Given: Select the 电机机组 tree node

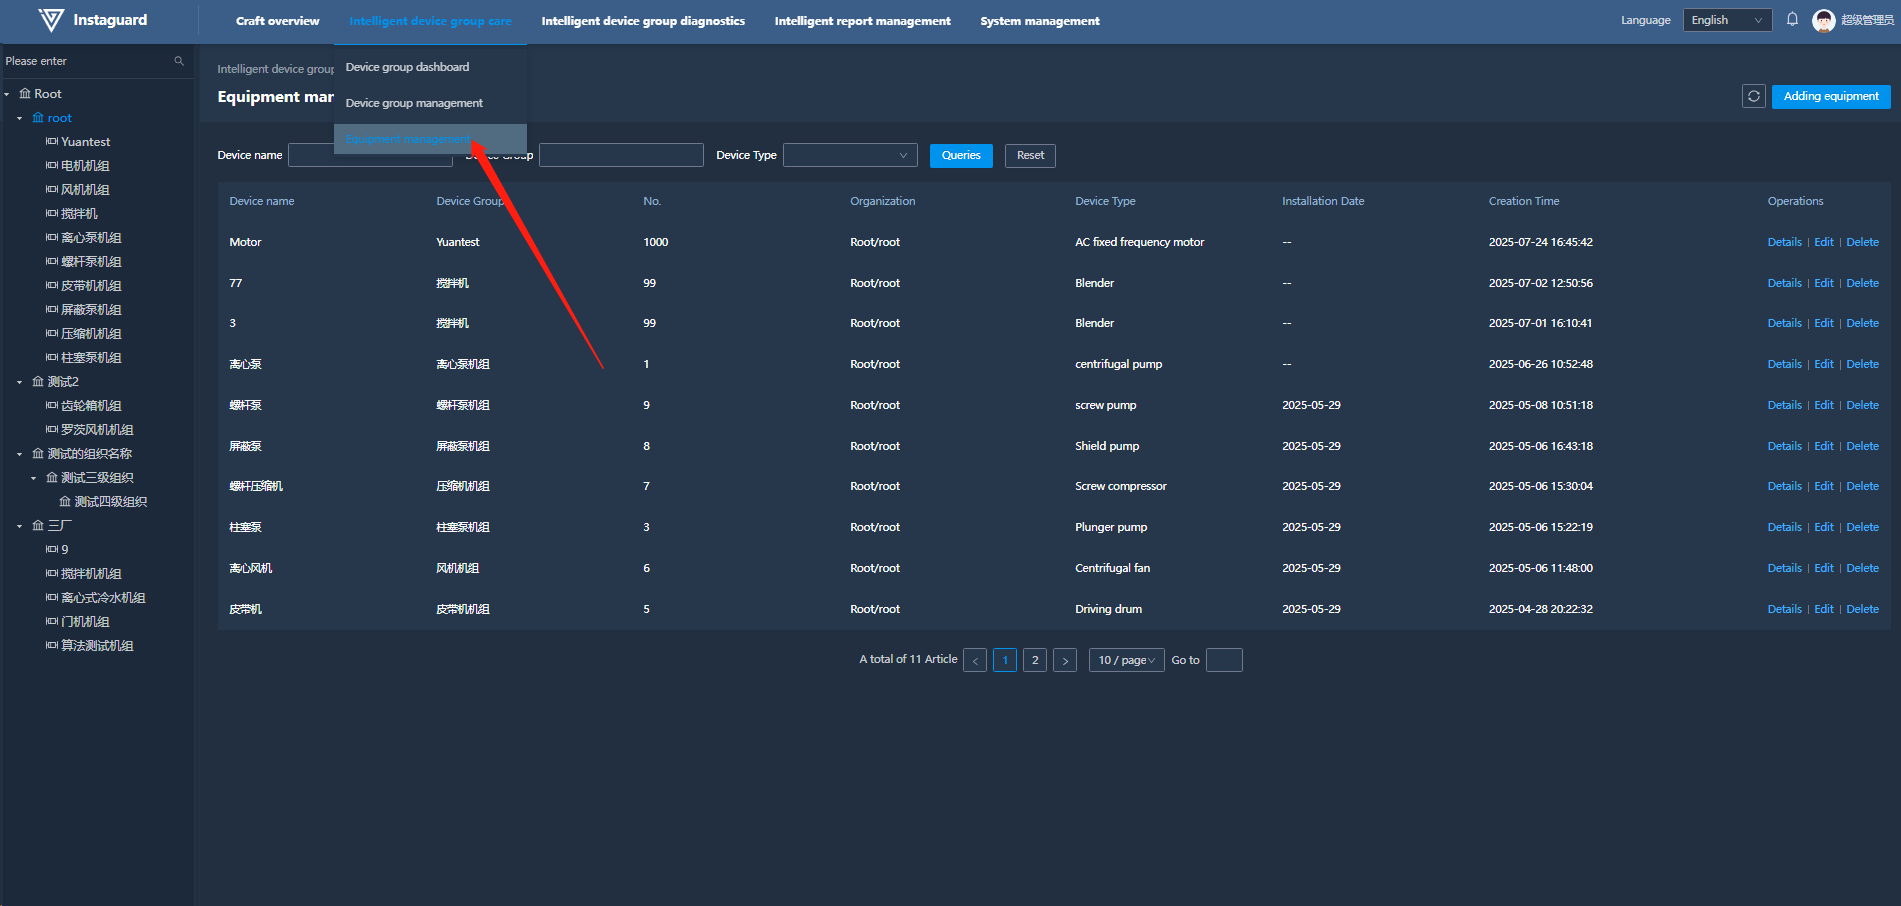Looking at the screenshot, I should pos(85,166).
